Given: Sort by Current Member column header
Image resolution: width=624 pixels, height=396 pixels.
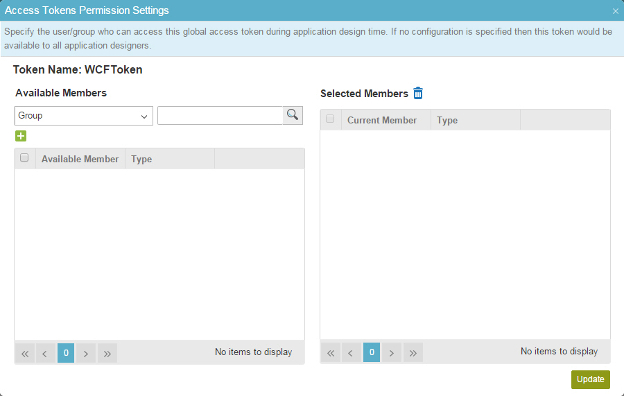Looking at the screenshot, I should pos(382,120).
